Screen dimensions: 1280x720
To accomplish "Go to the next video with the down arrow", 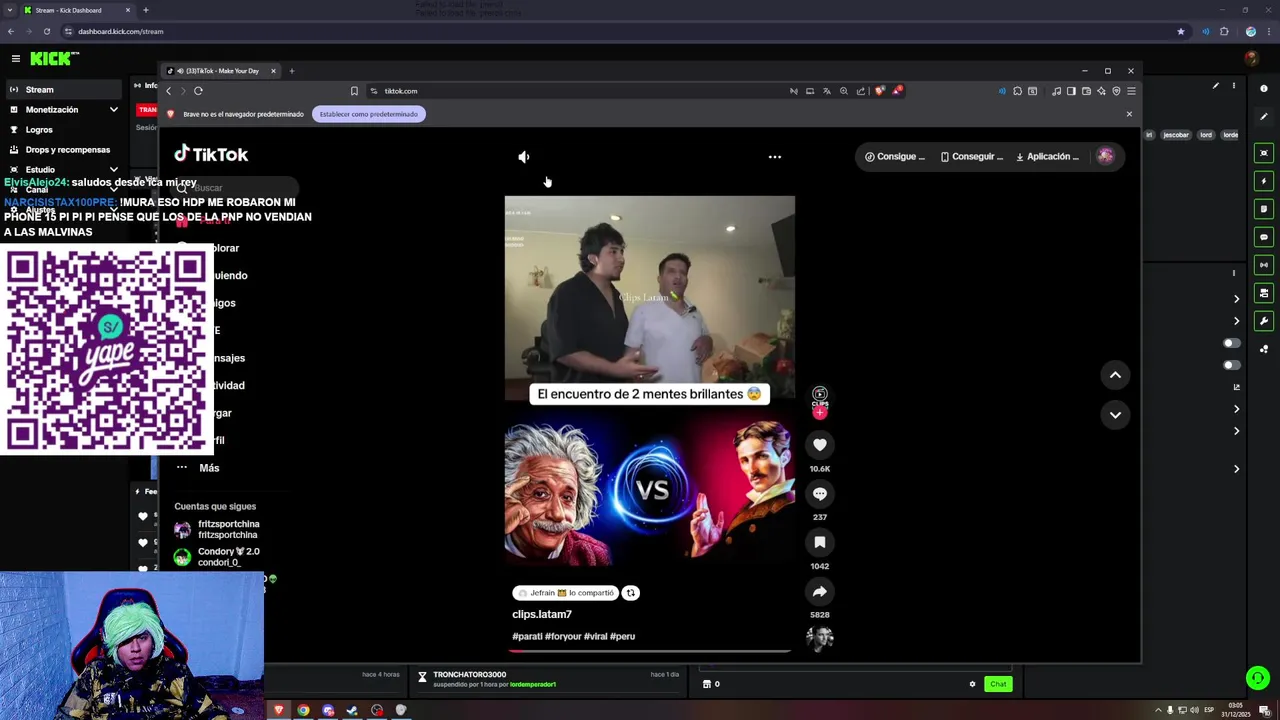I will point(1115,415).
